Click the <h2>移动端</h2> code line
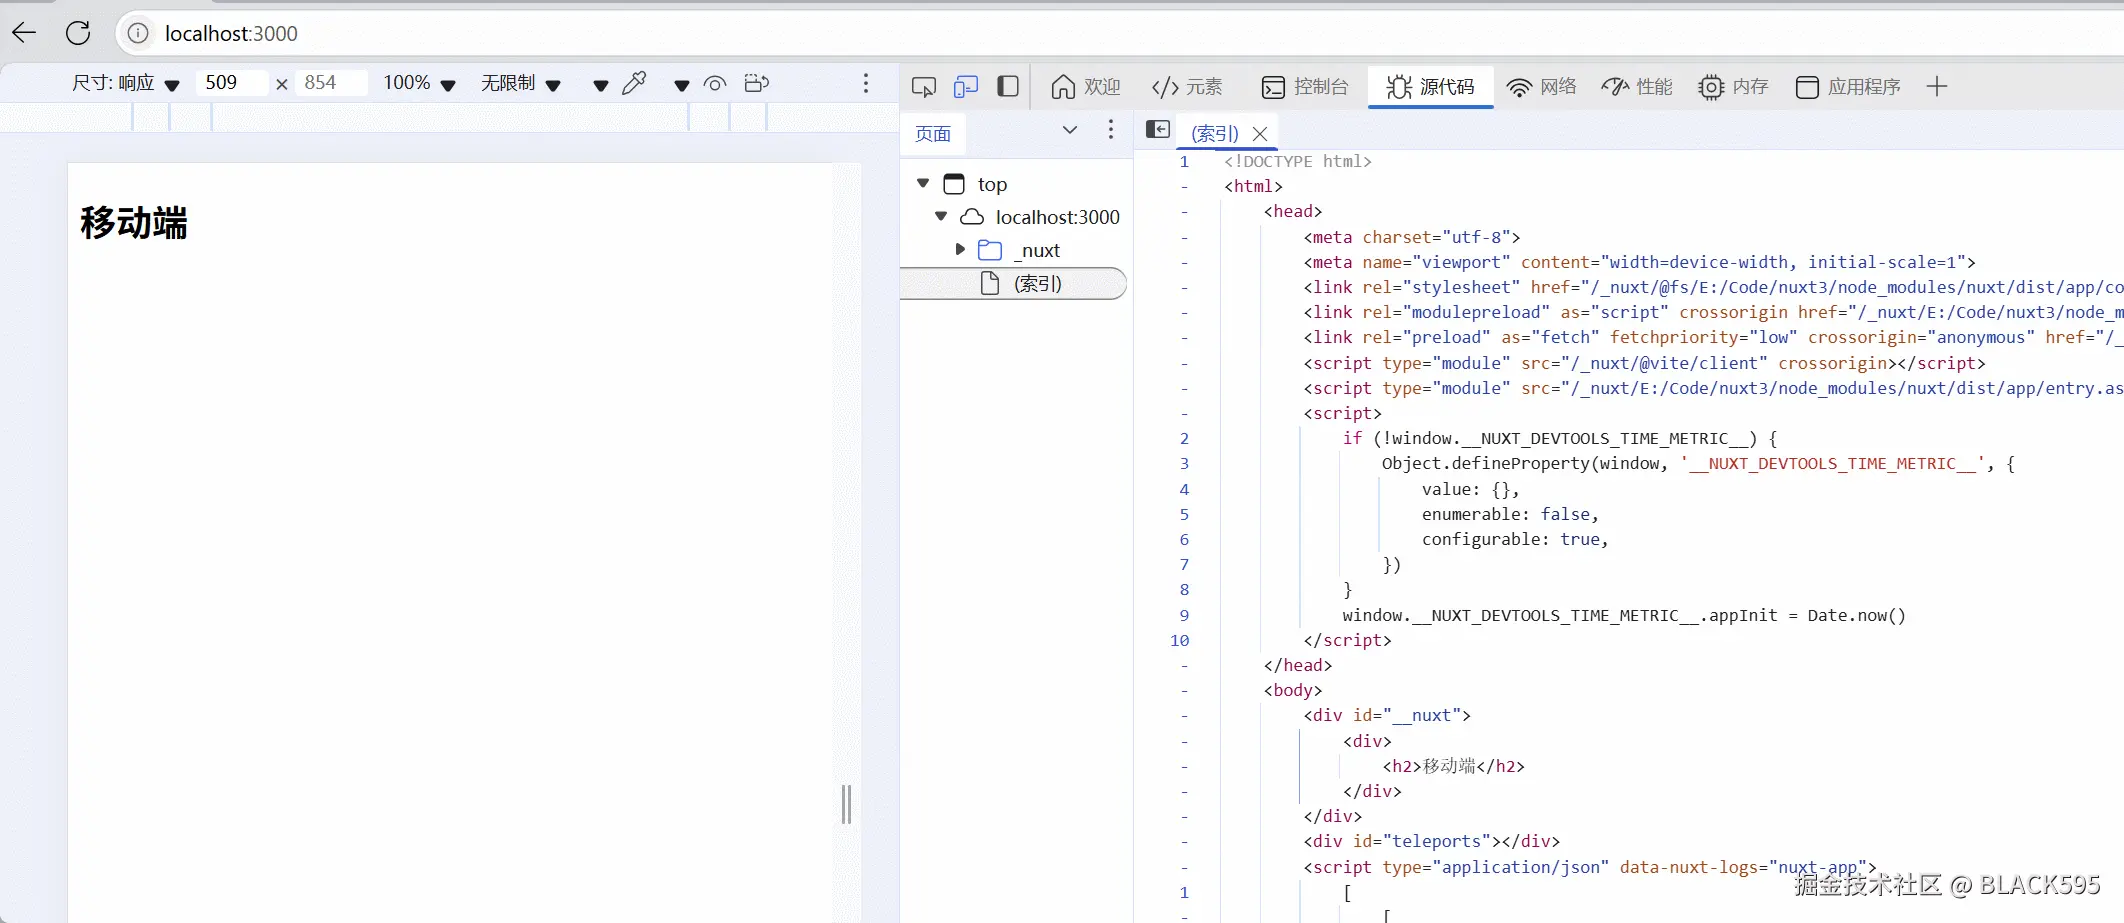 (1453, 766)
